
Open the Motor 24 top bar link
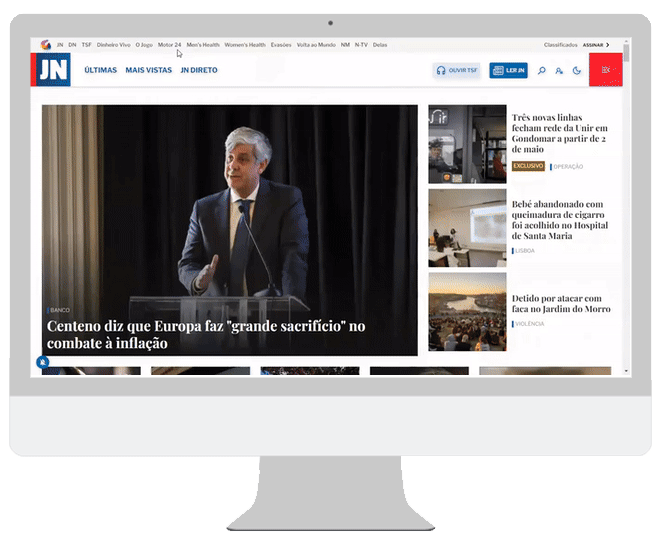(170, 45)
